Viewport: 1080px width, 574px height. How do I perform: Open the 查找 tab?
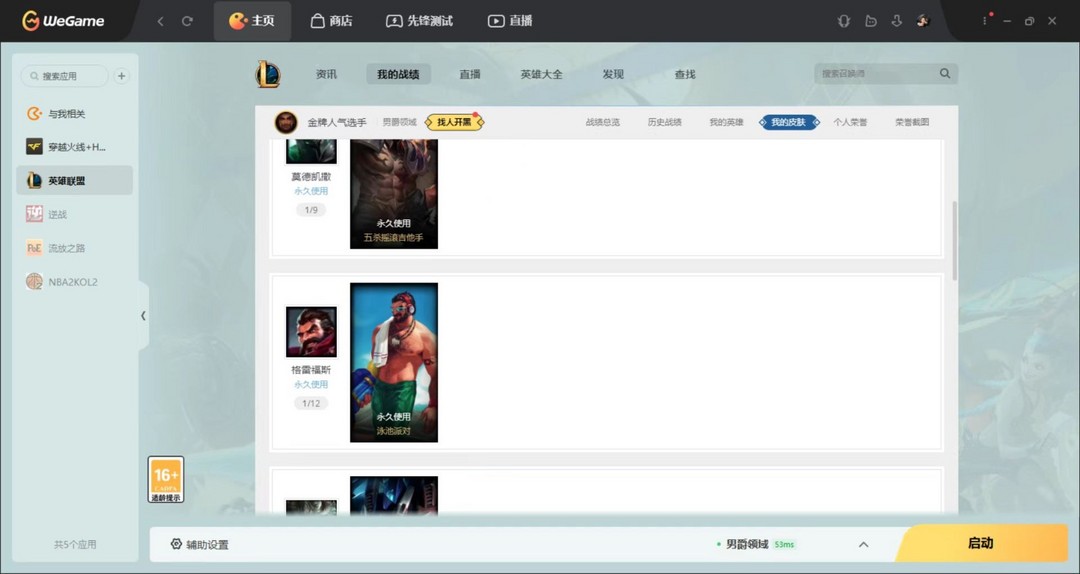tap(685, 74)
